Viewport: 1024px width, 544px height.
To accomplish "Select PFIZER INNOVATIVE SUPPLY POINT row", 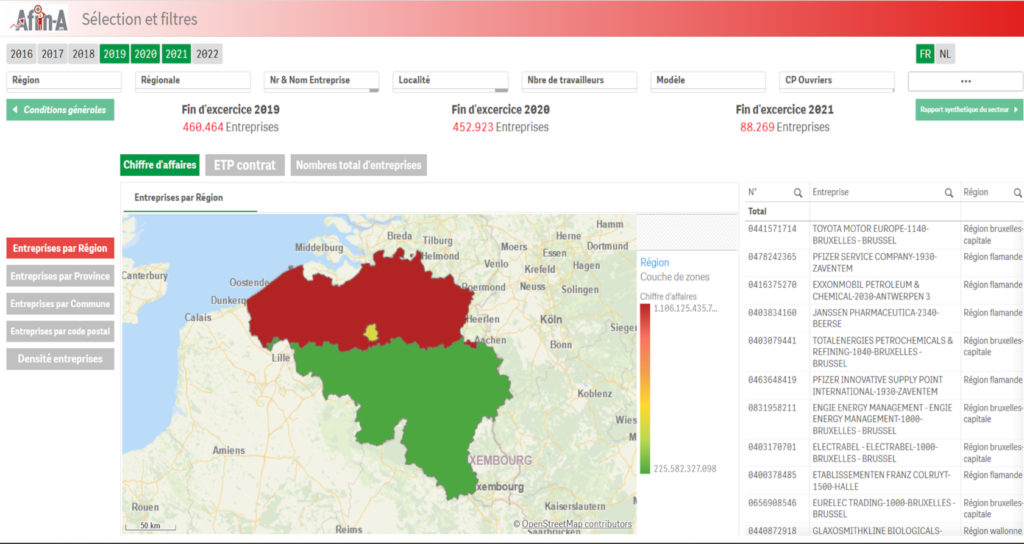I will coord(884,385).
